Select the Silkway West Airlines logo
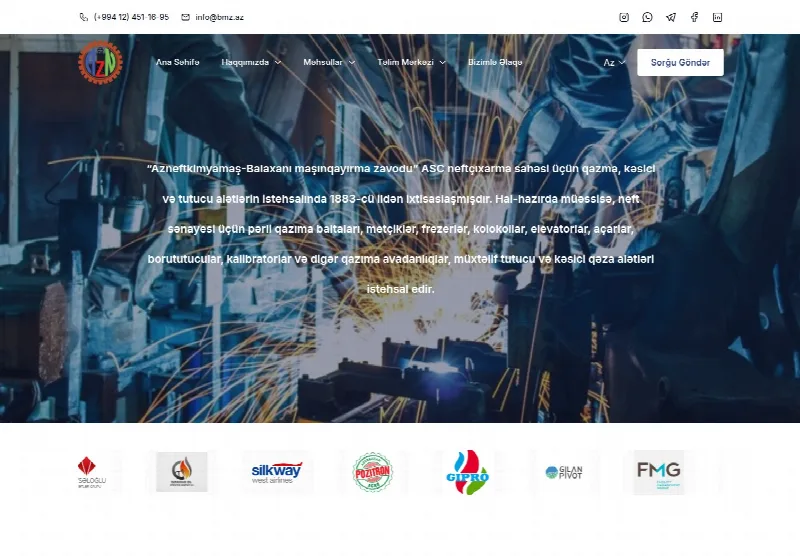The image size is (800, 556). pyautogui.click(x=277, y=472)
